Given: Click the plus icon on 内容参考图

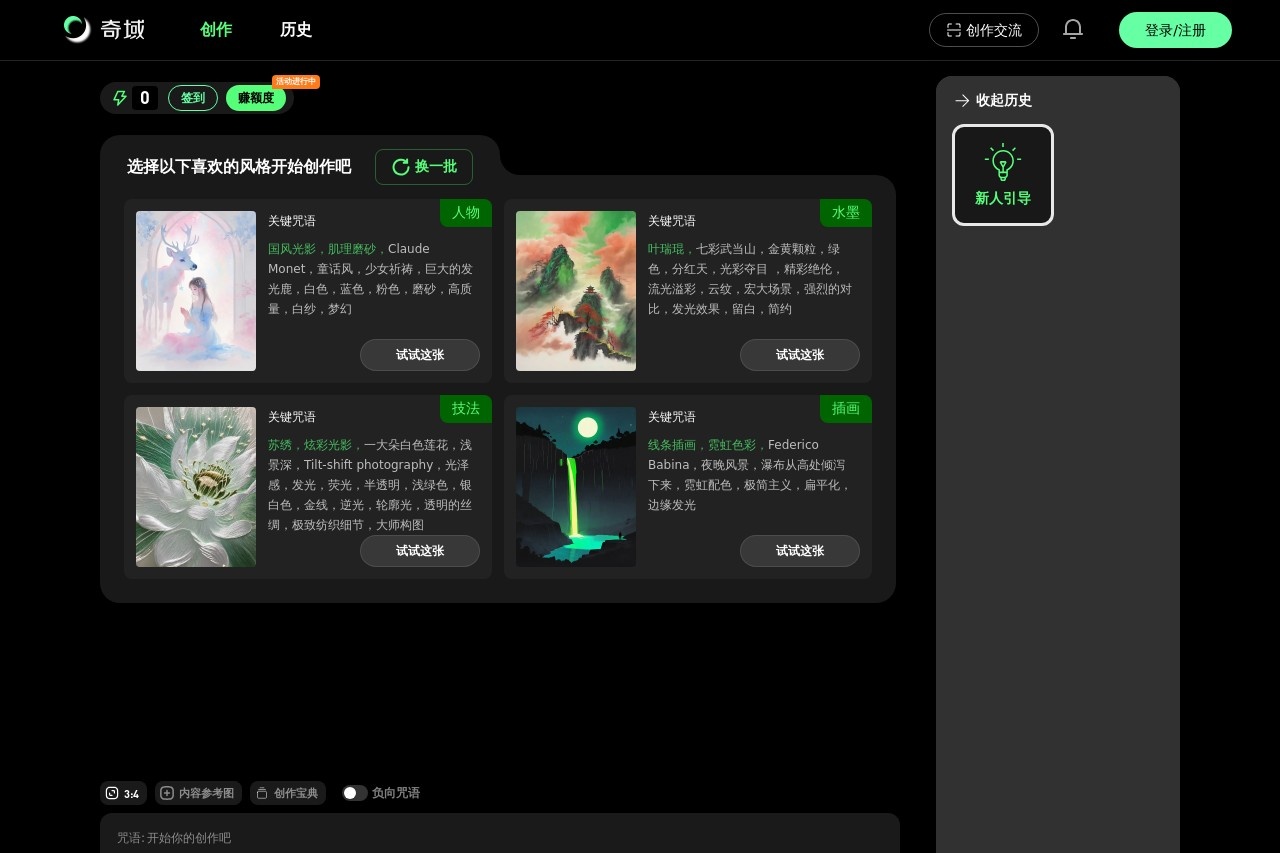Looking at the screenshot, I should pos(166,793).
